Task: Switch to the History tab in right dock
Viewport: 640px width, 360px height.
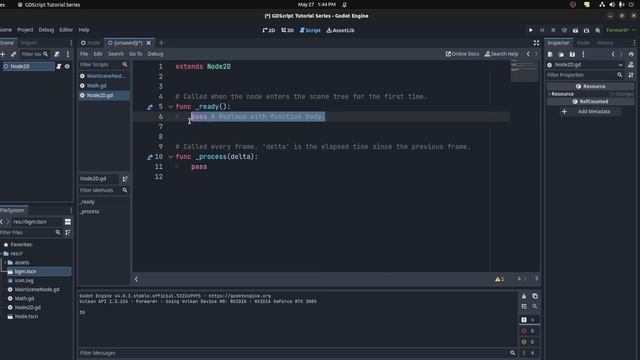Action: [x=605, y=43]
